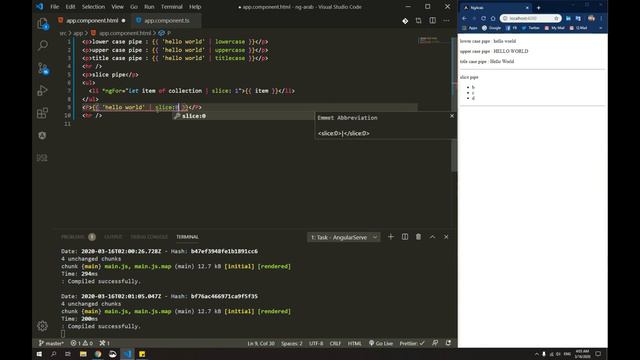Change the HTML language mode in the status bar
Image resolution: width=640 pixels, height=360 pixels.
coord(354,343)
